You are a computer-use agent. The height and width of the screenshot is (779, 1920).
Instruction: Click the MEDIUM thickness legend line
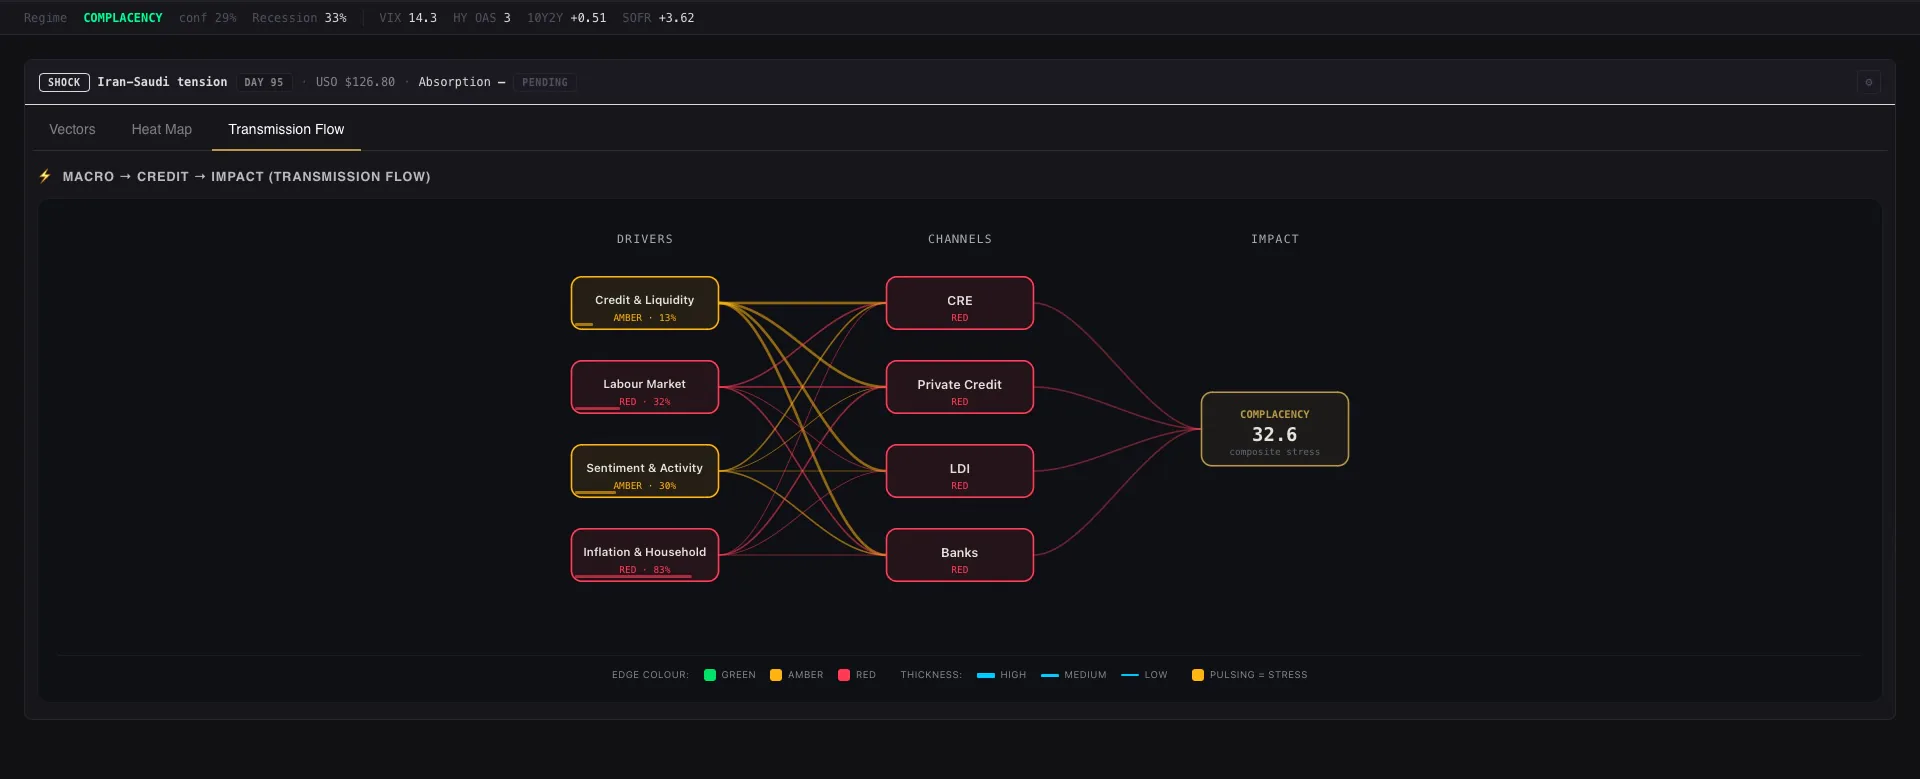(1050, 675)
